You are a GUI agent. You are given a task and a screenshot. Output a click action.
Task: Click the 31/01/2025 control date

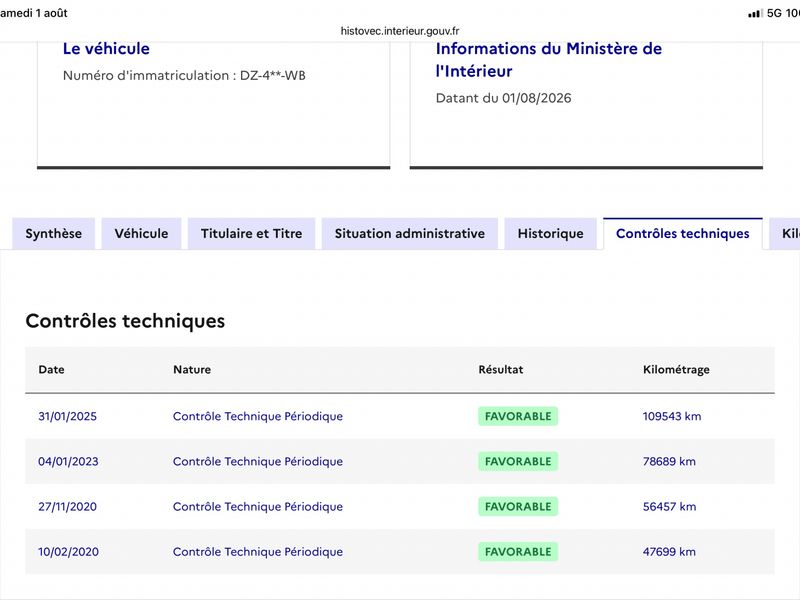[67, 416]
